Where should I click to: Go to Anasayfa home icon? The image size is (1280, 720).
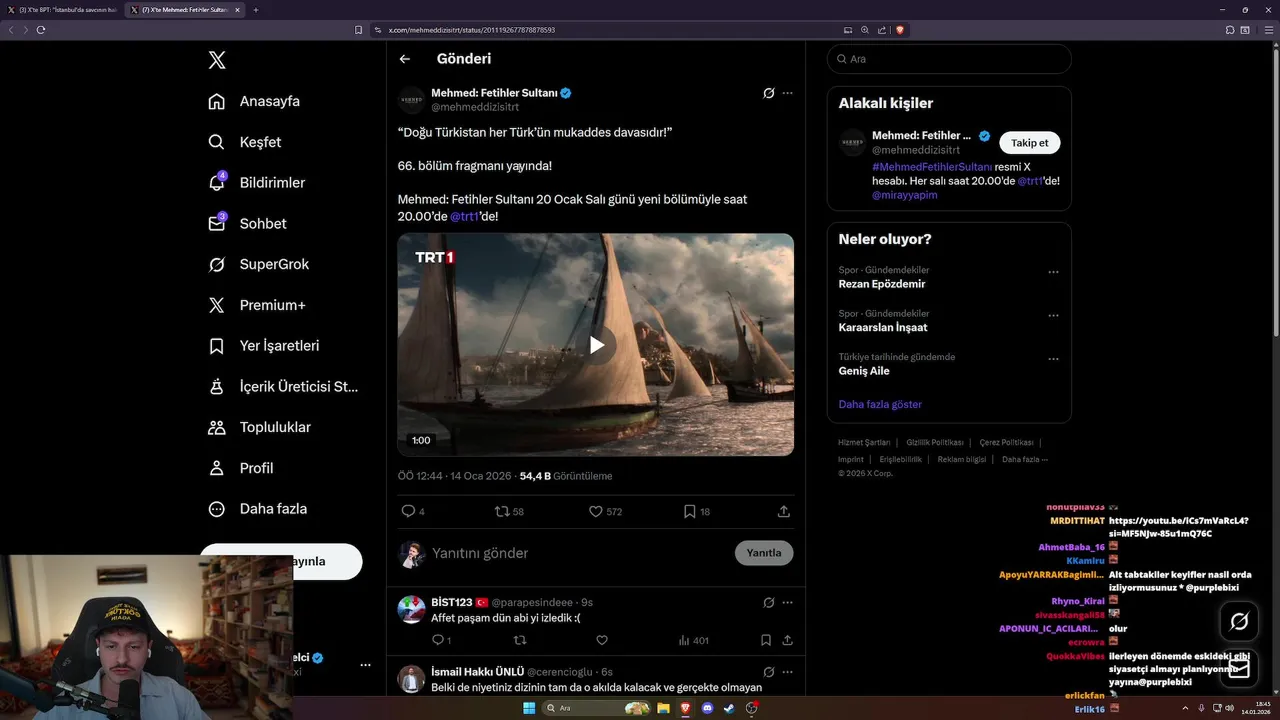coord(216,101)
